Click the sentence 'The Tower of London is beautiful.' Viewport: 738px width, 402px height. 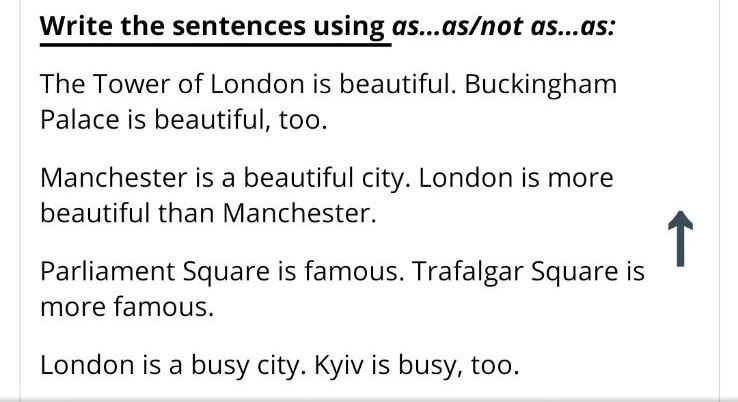(x=249, y=84)
